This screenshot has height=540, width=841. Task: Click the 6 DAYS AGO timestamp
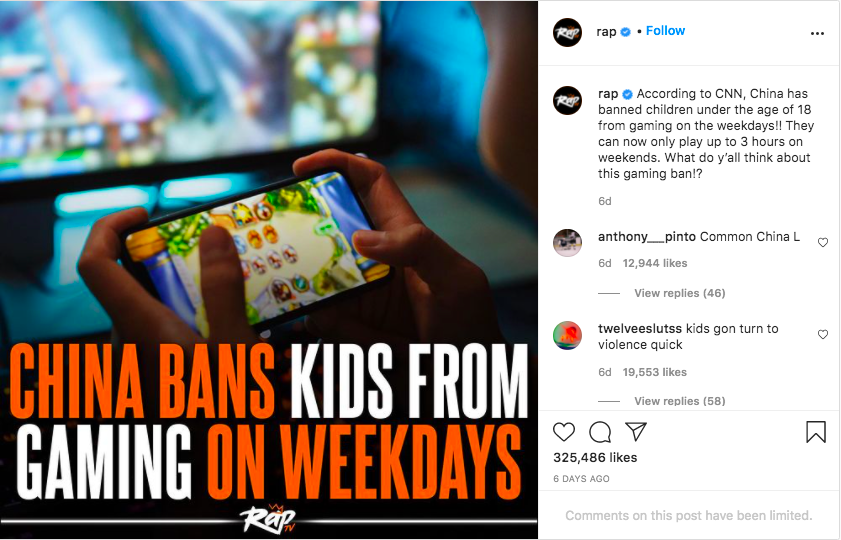(581, 479)
